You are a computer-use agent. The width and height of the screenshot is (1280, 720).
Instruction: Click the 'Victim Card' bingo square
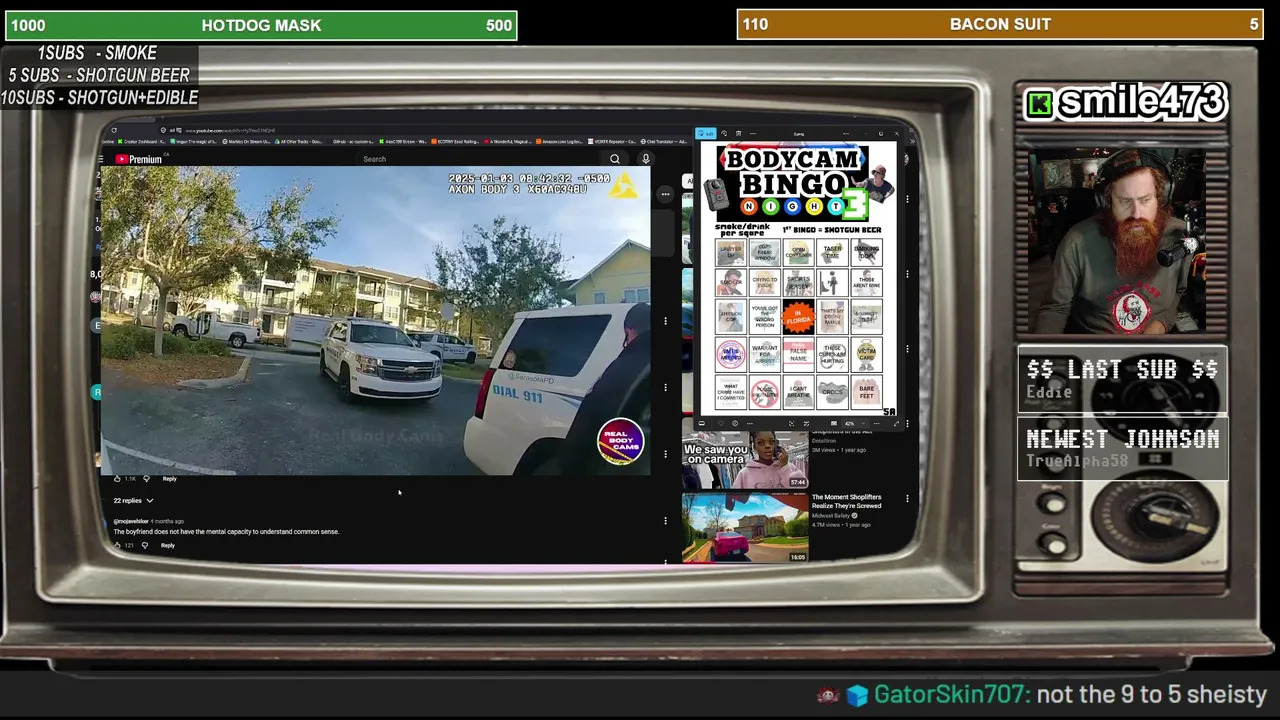[866, 355]
